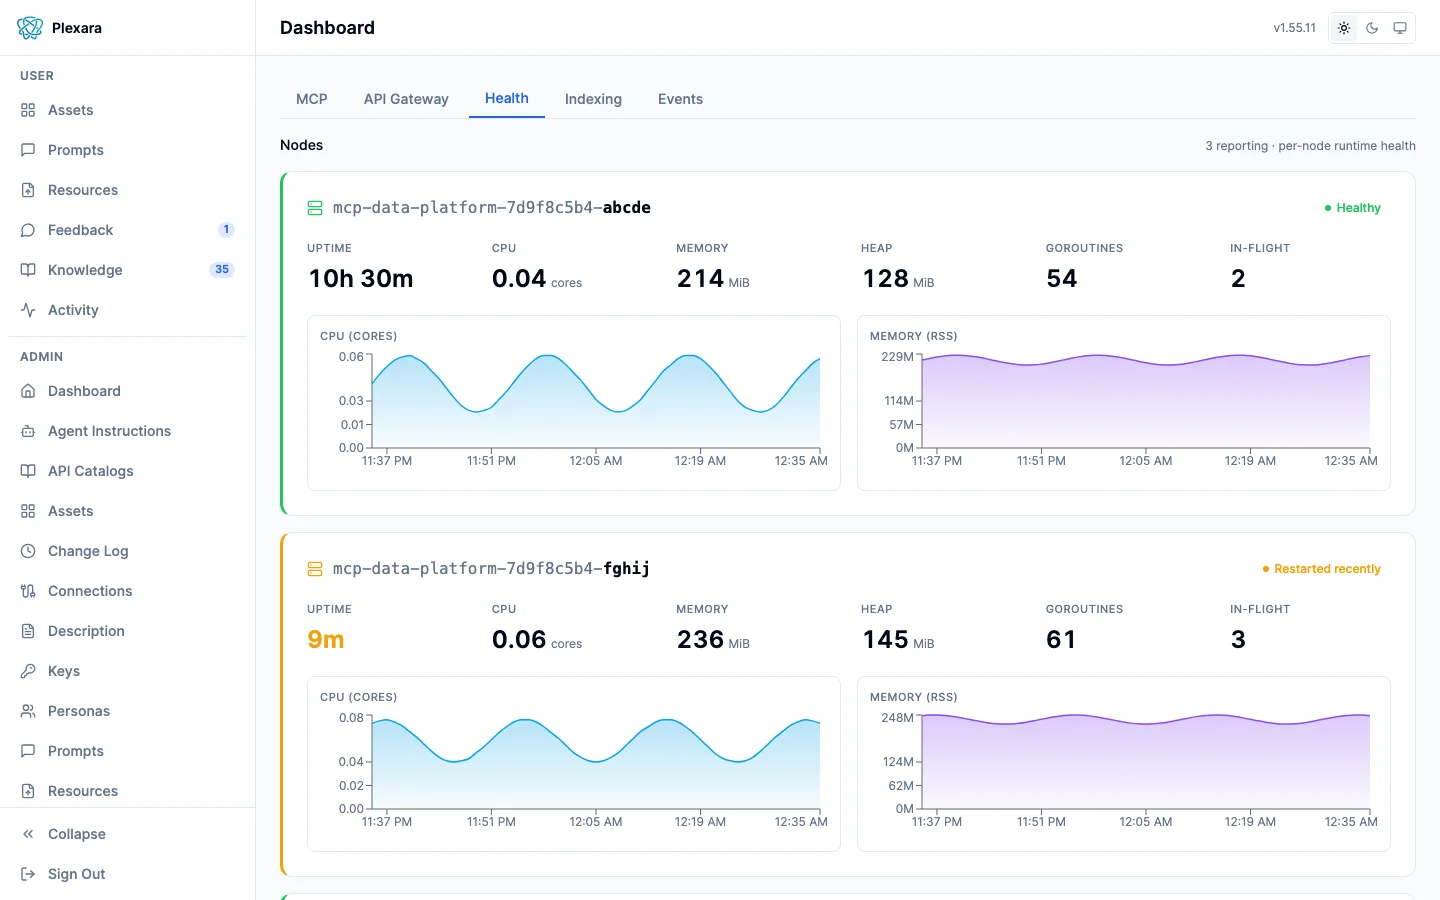Open the MCP tab
Screen dimensions: 1440x900
[x=312, y=99]
